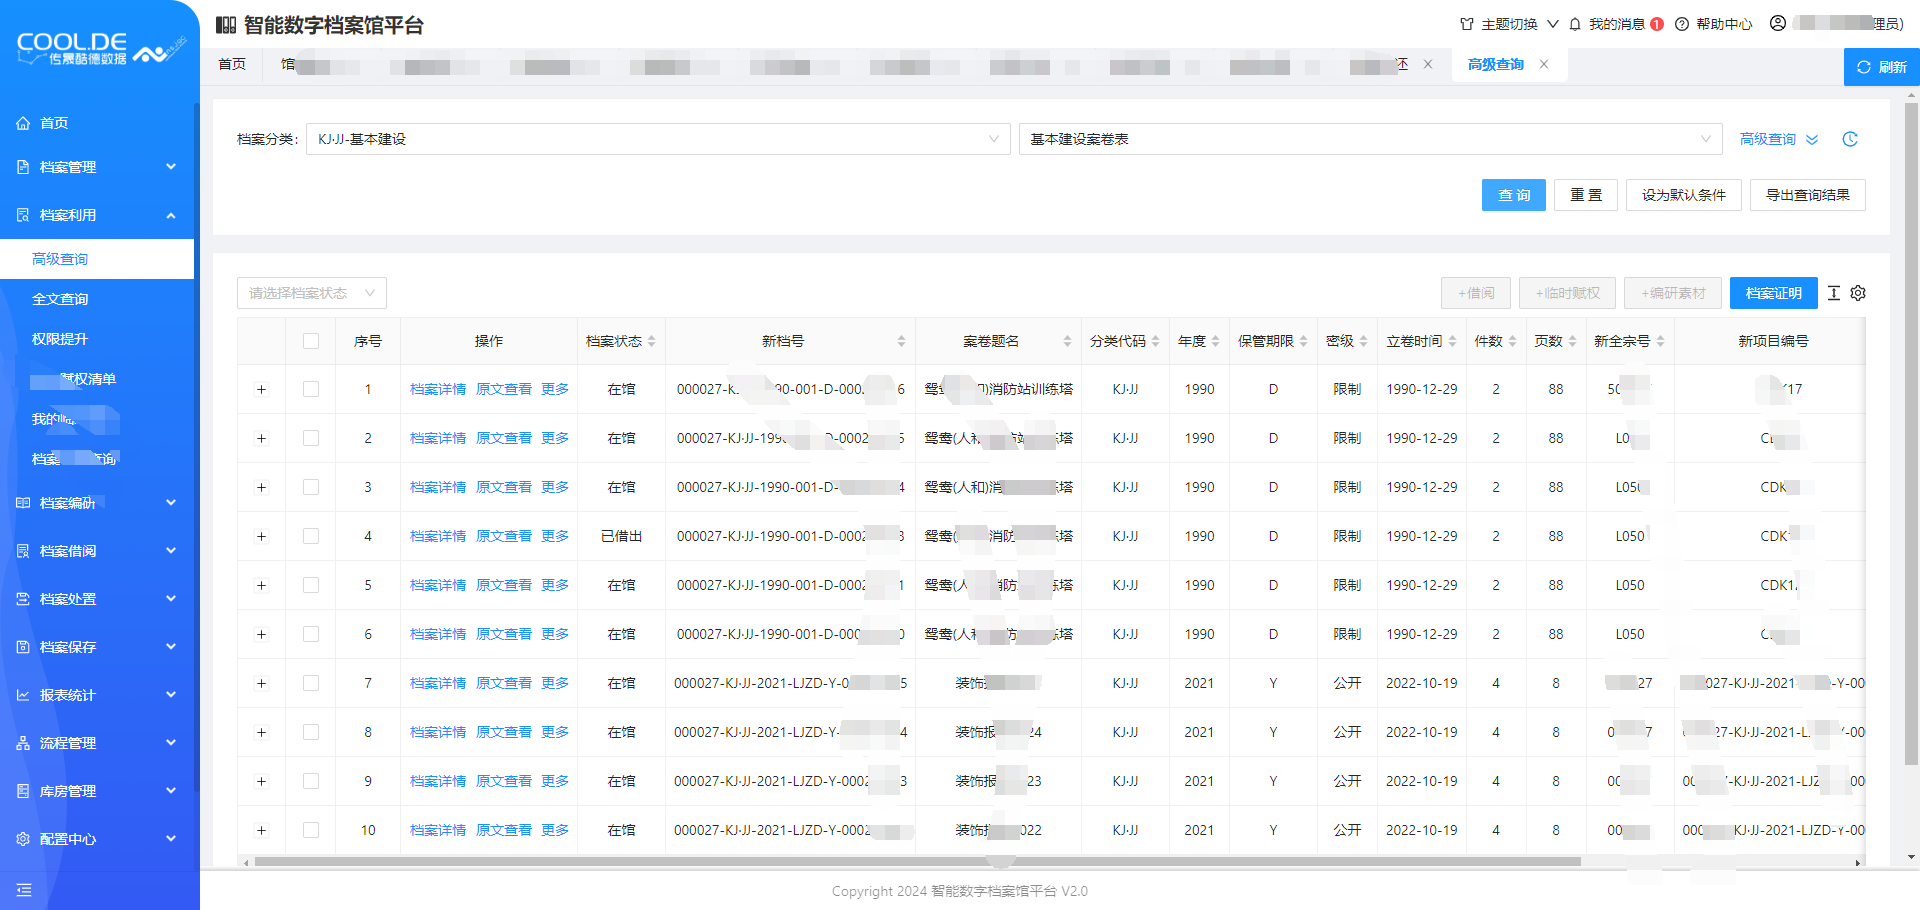This screenshot has width=1920, height=910.
Task: Open the KJ-JJ archive category dropdown
Action: [657, 139]
